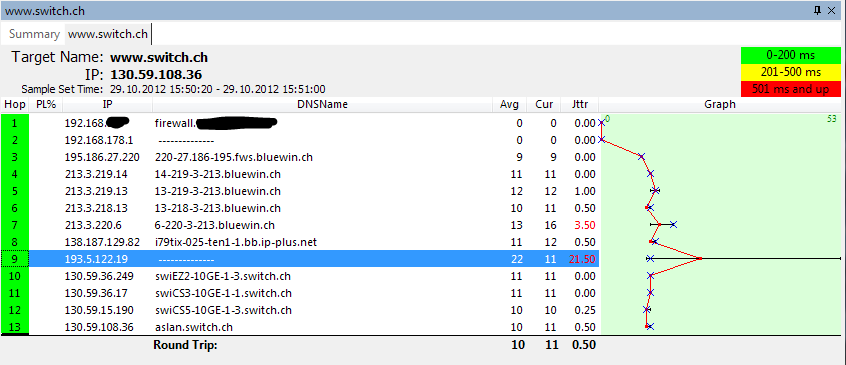Click the Cur column header
The height and width of the screenshot is (365, 846).
[544, 104]
